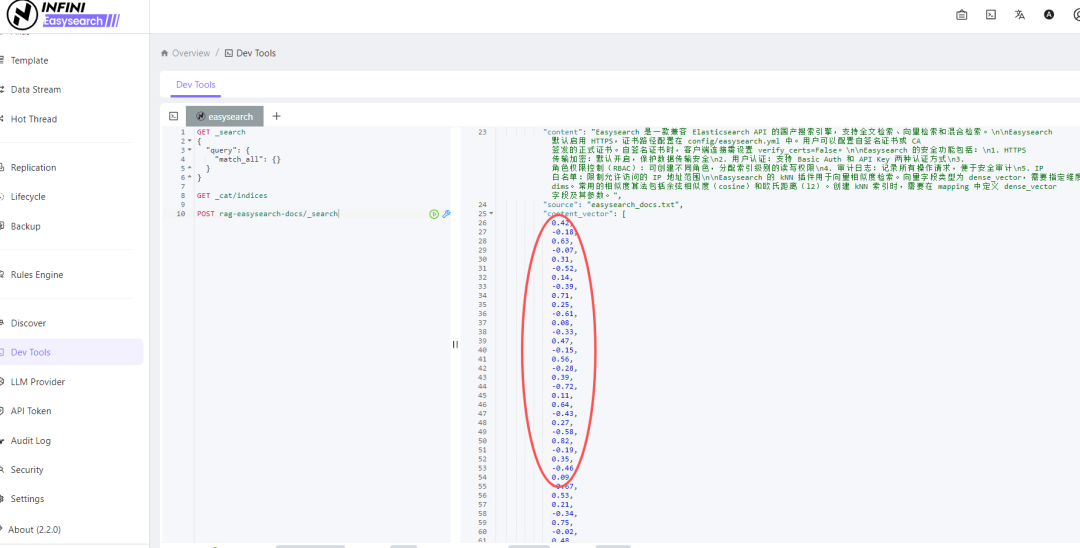Collapse the code block at line 2

click(189, 141)
